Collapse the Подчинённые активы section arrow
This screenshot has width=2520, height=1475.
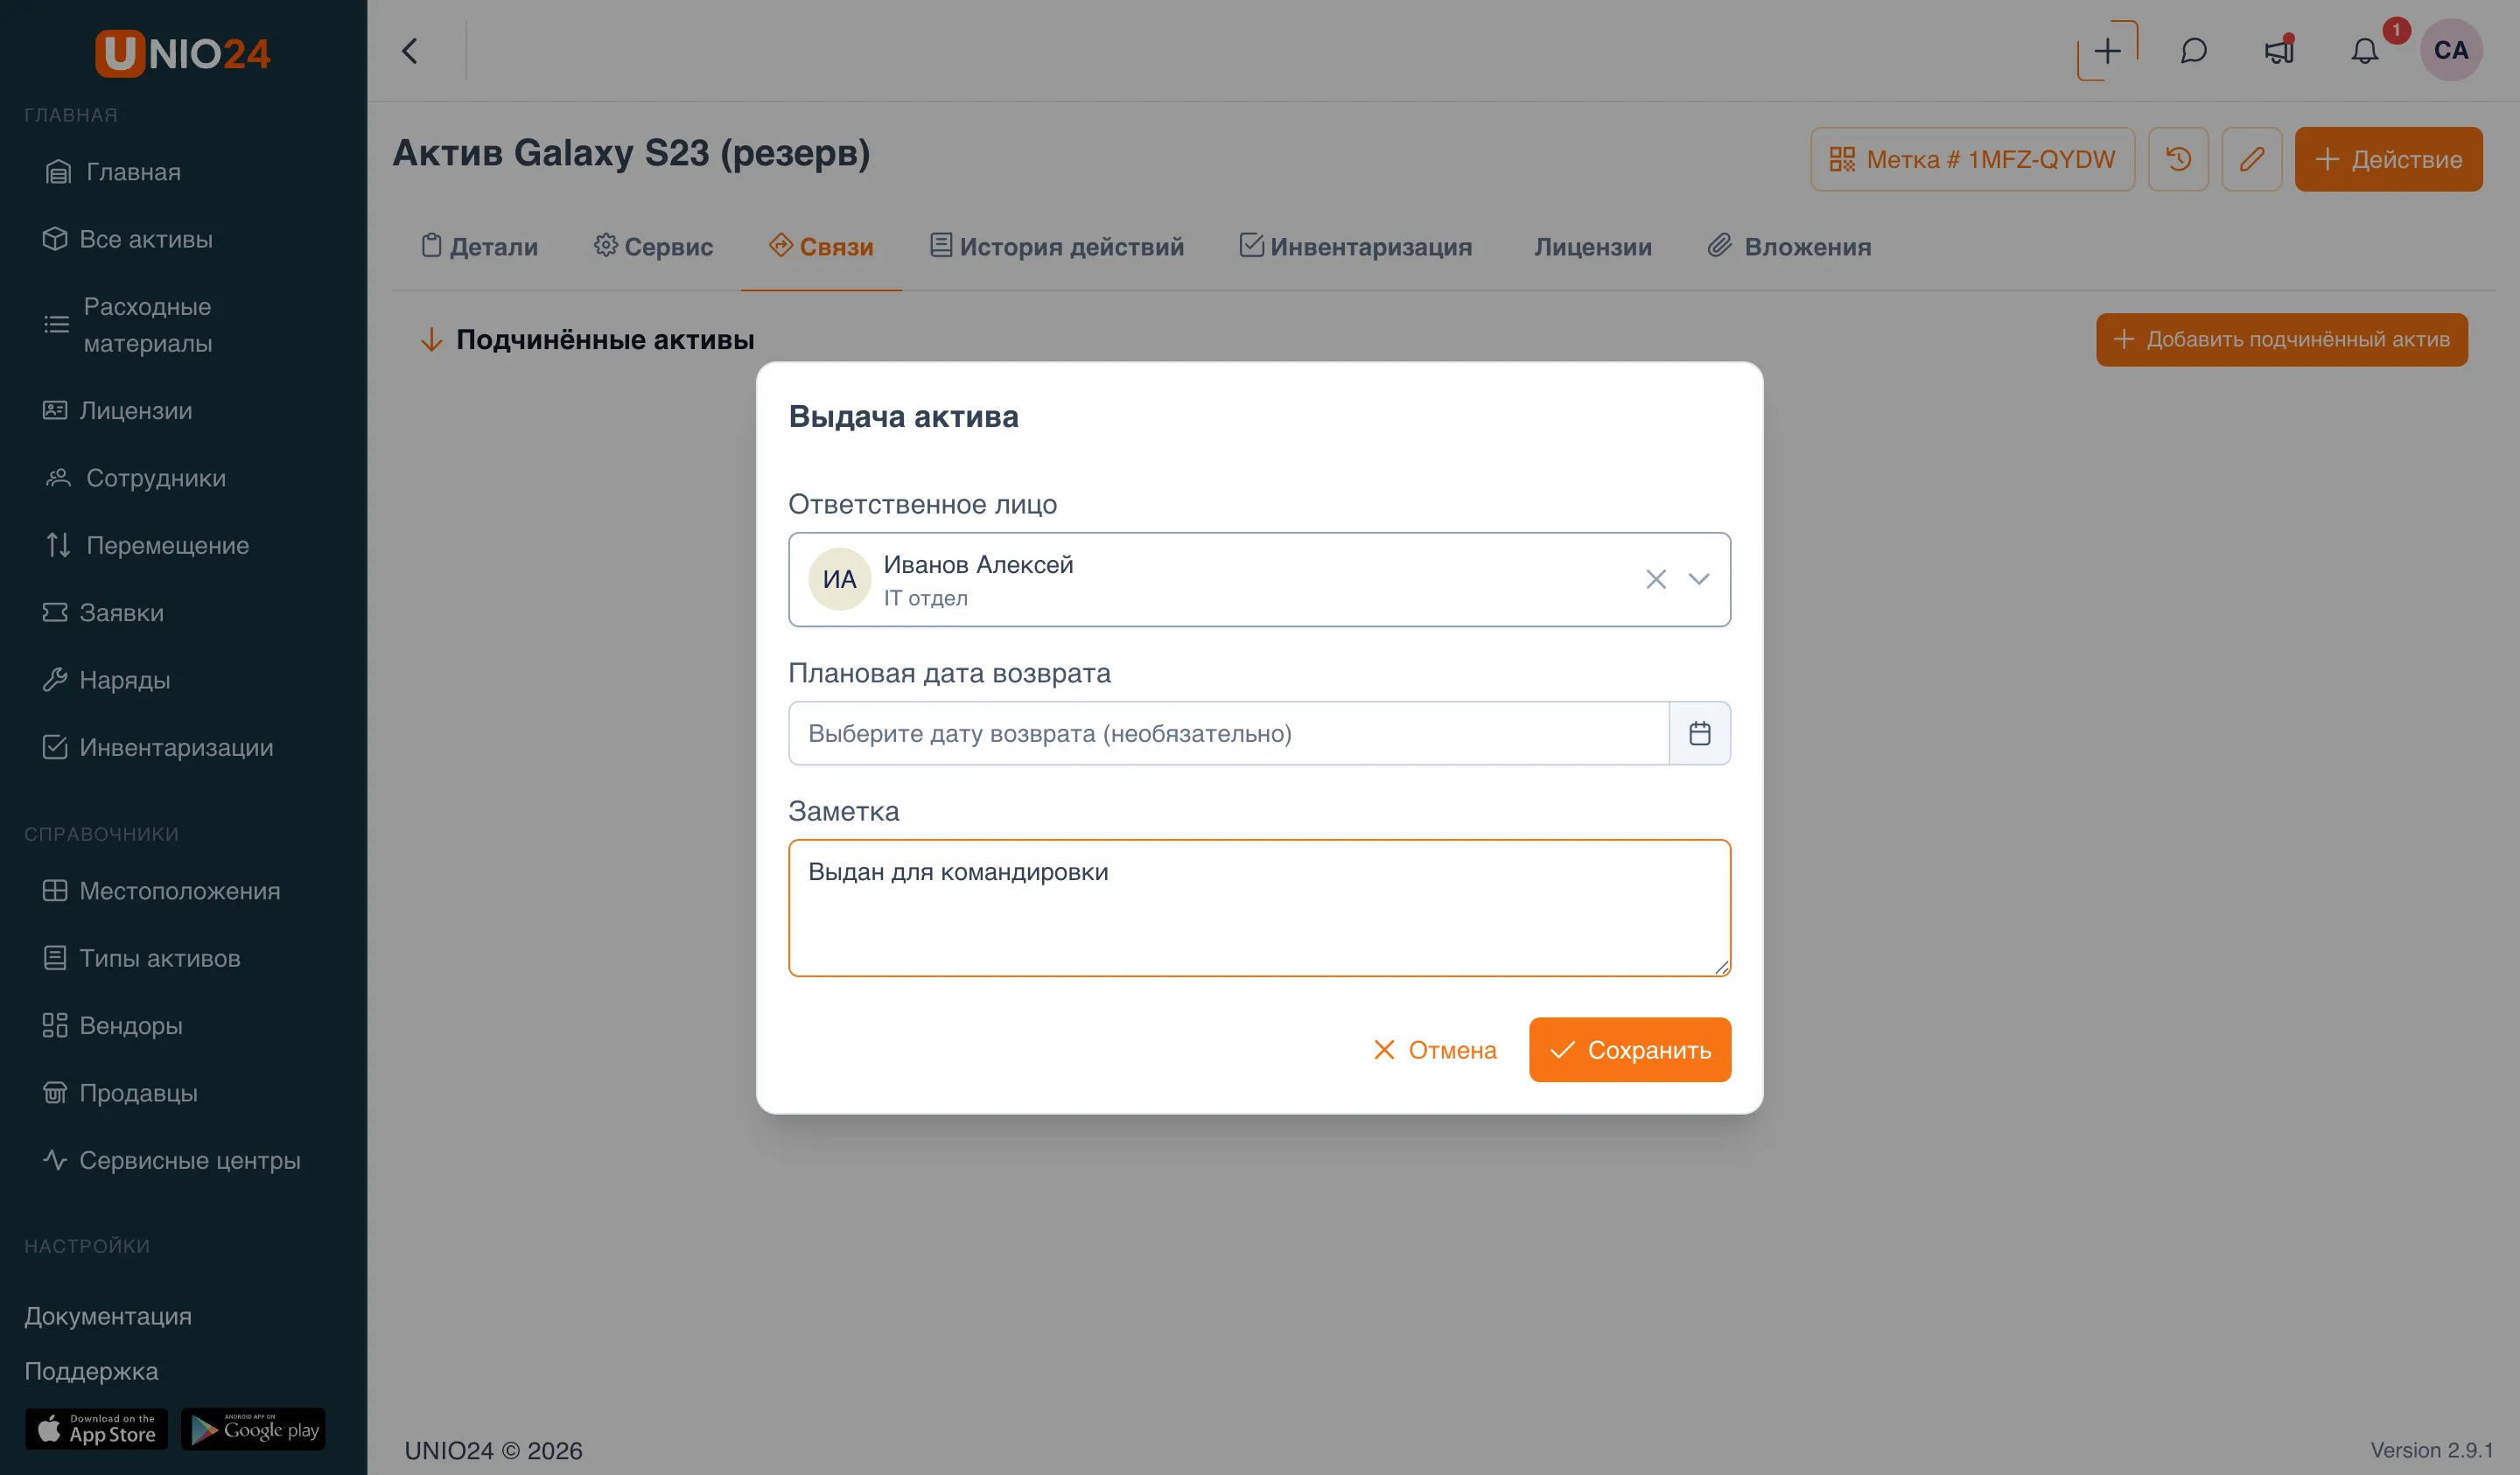click(431, 340)
